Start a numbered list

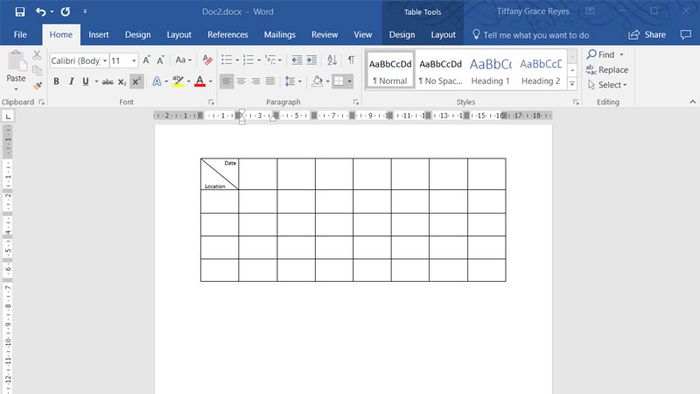(x=249, y=60)
